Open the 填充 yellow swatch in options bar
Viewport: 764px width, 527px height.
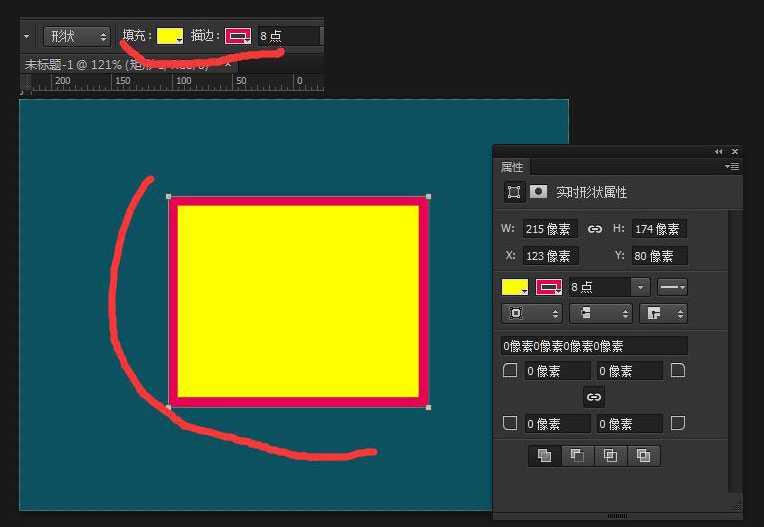pos(170,37)
